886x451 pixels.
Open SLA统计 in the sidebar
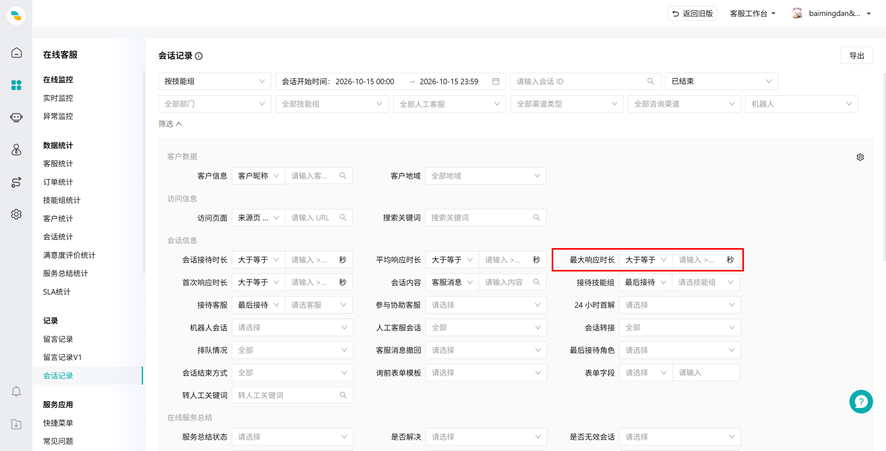[x=57, y=292]
